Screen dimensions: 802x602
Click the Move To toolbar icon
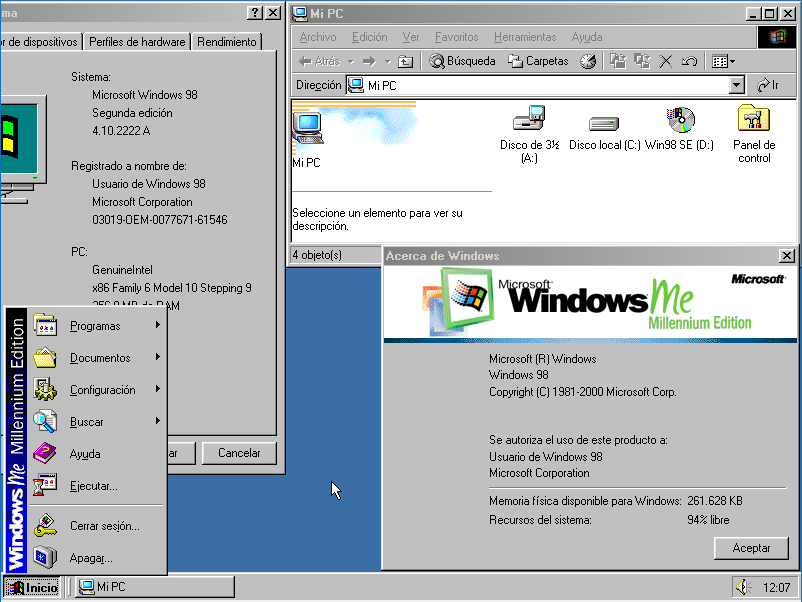point(618,61)
